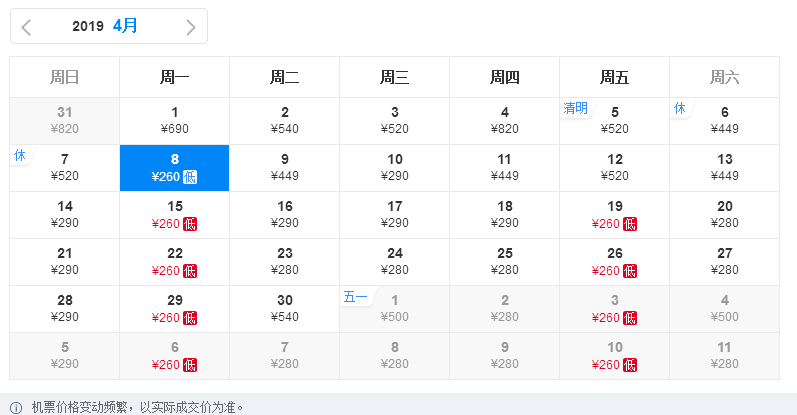
Task: Select April 24 priced ¥280
Action: coord(394,262)
